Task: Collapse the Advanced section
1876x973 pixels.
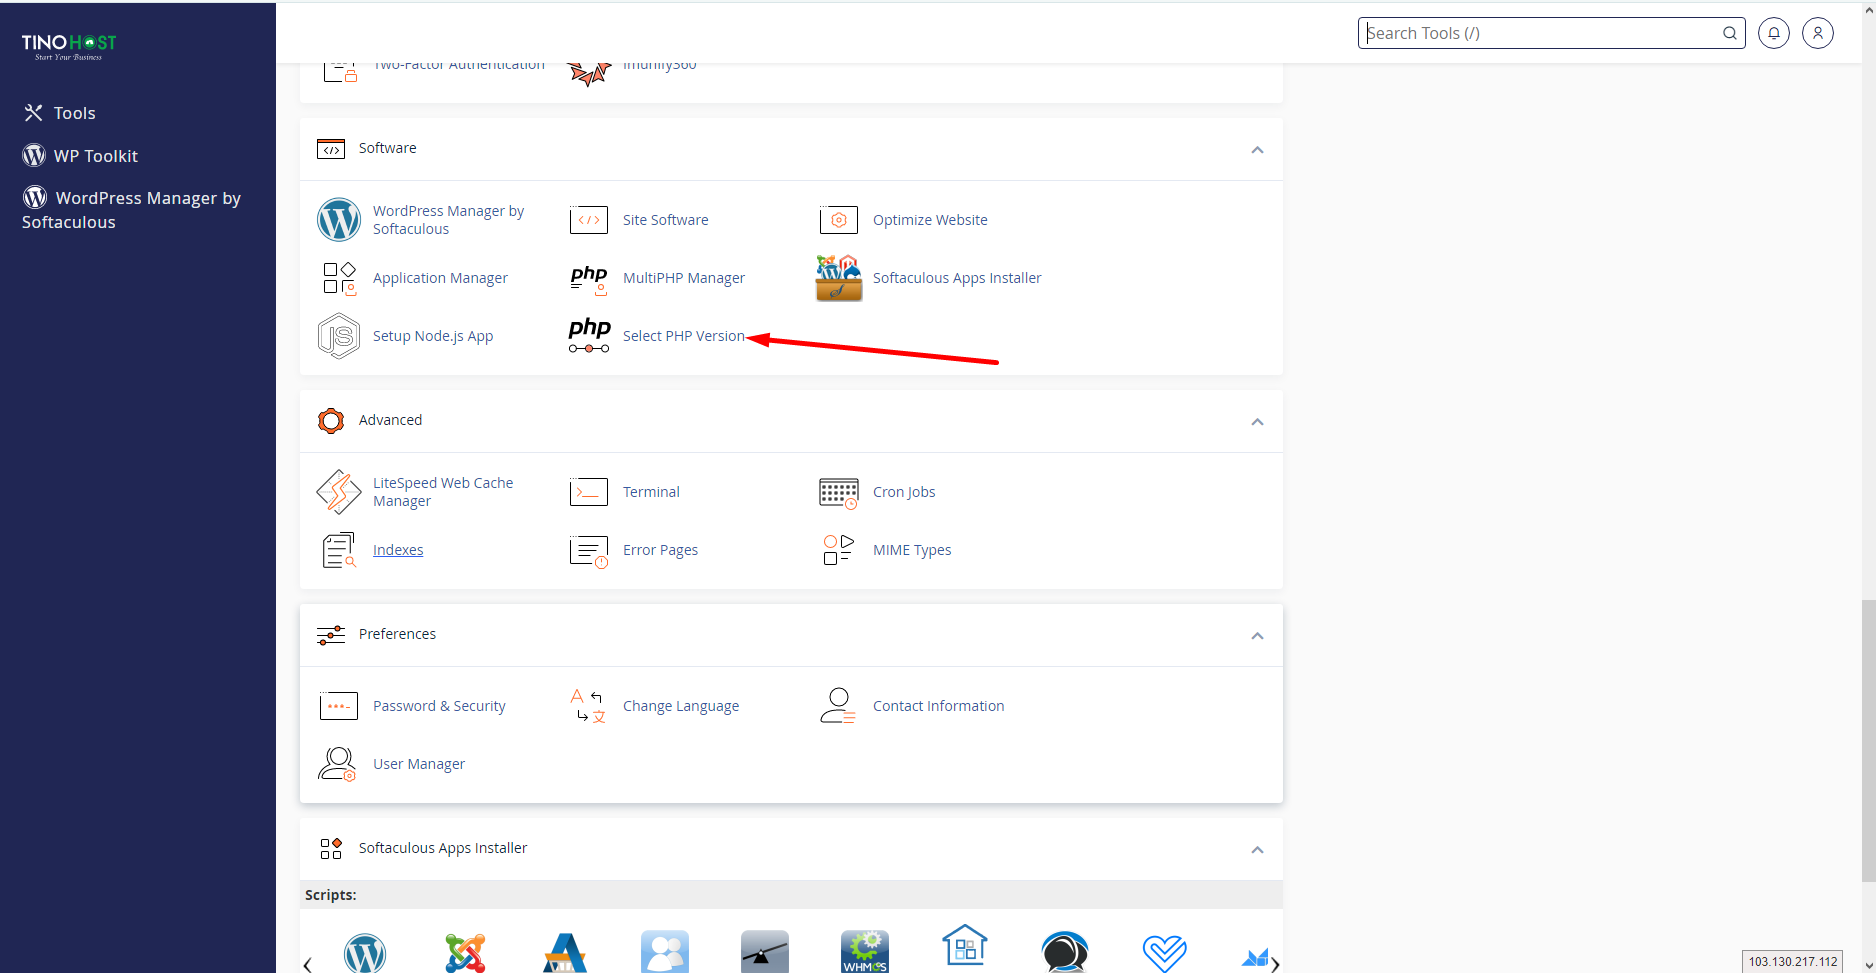Action: point(1257,422)
